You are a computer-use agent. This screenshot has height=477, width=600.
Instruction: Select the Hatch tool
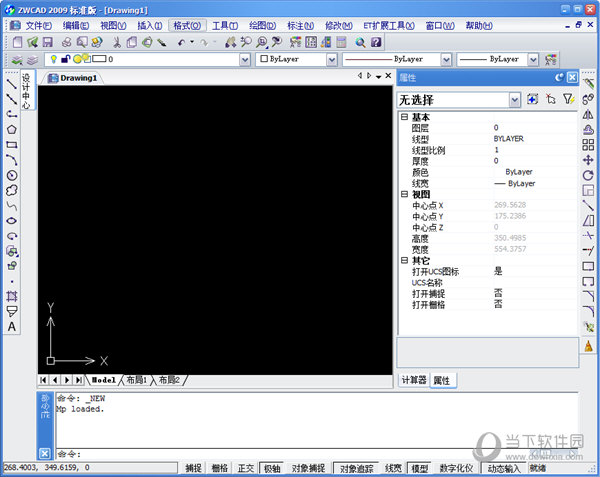click(11, 296)
